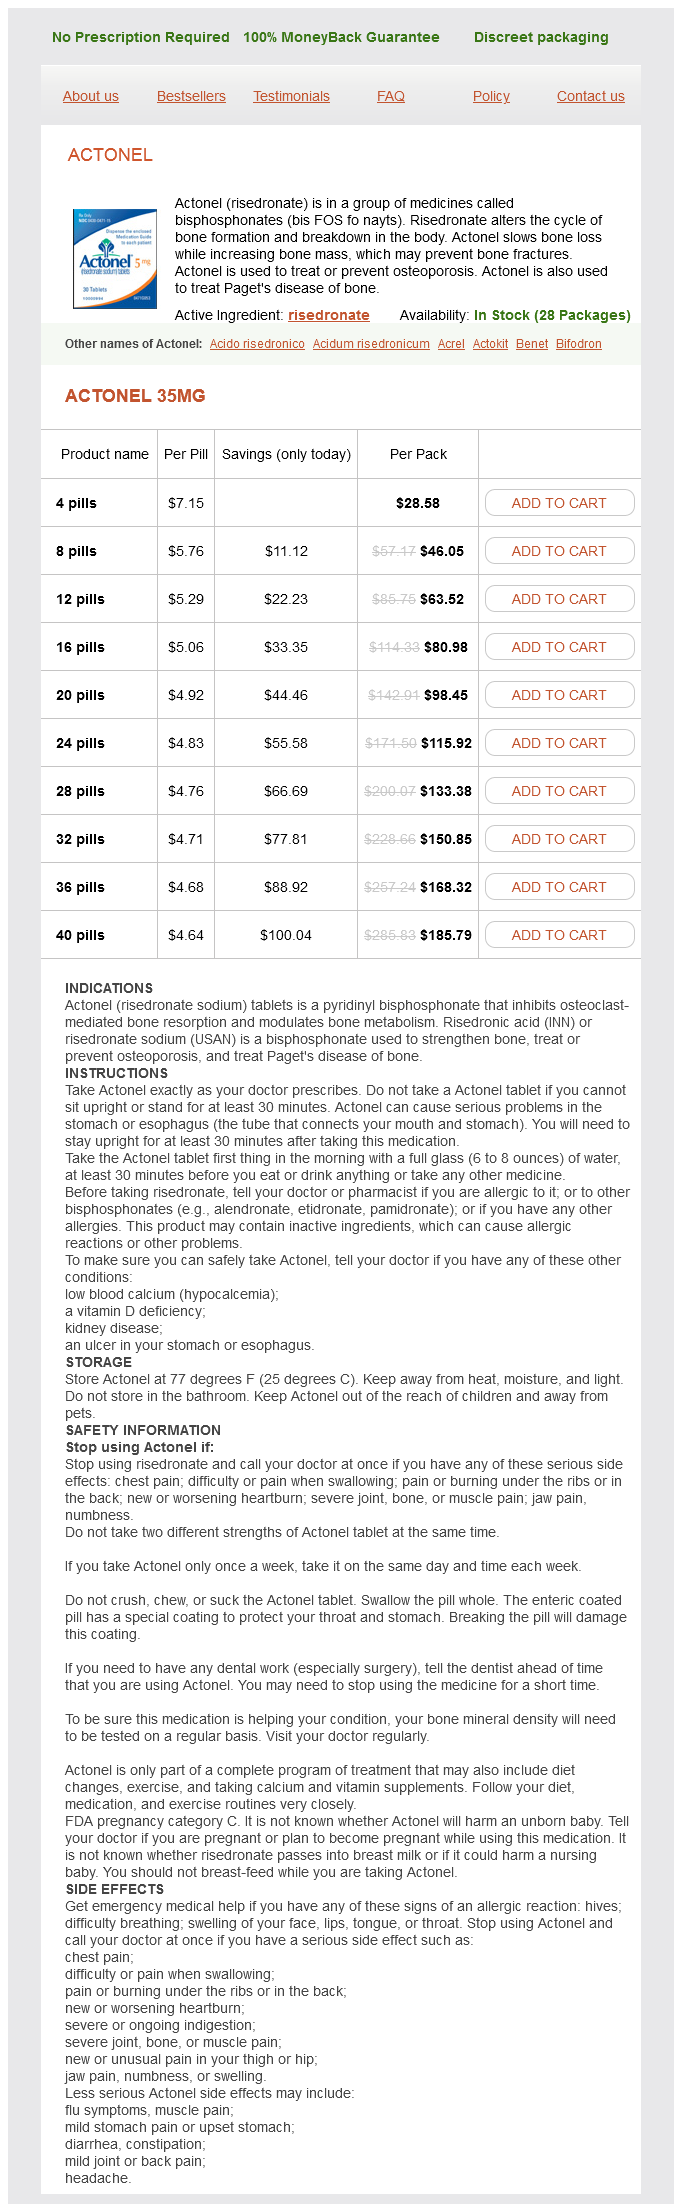Click the Acrel alternate name link
Image resolution: width=682 pixels, height=2212 pixels.
(x=451, y=344)
